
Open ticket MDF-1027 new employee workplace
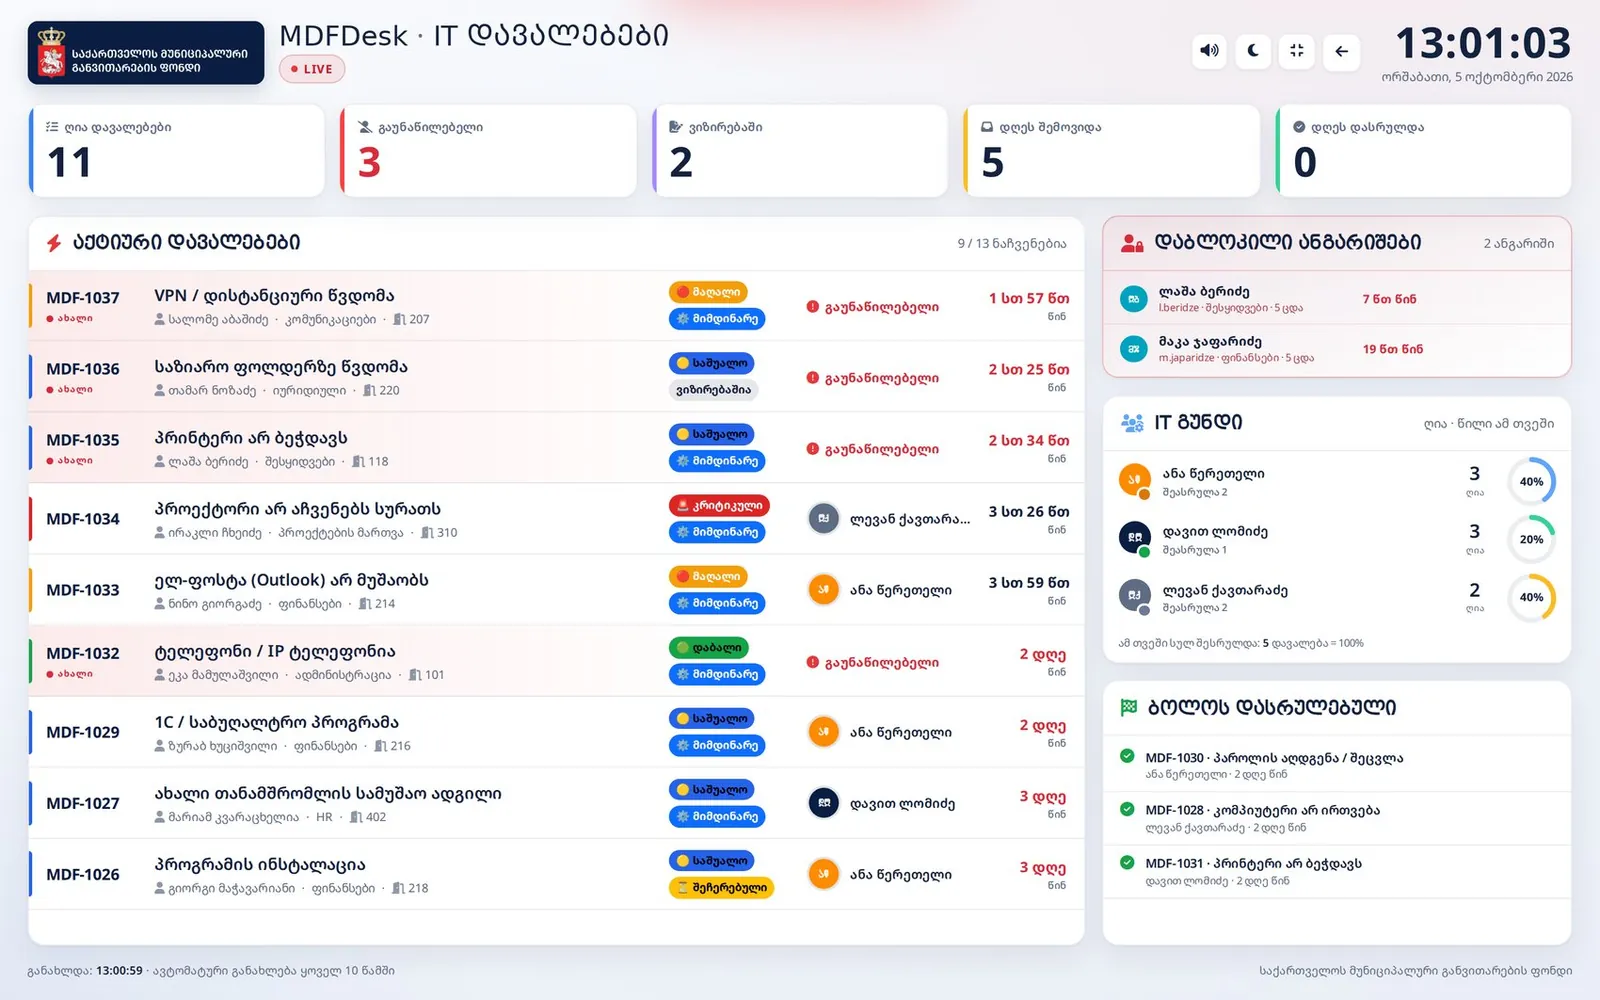click(x=556, y=803)
